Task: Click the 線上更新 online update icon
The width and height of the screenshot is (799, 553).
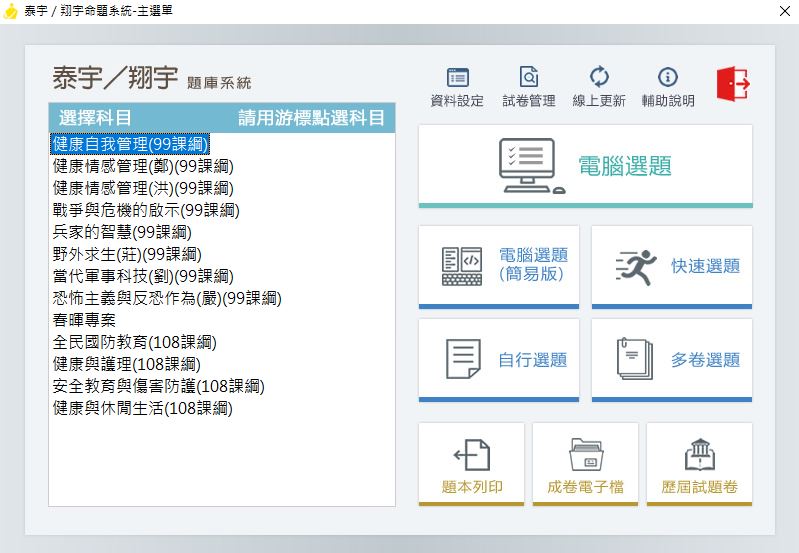Action: point(599,77)
